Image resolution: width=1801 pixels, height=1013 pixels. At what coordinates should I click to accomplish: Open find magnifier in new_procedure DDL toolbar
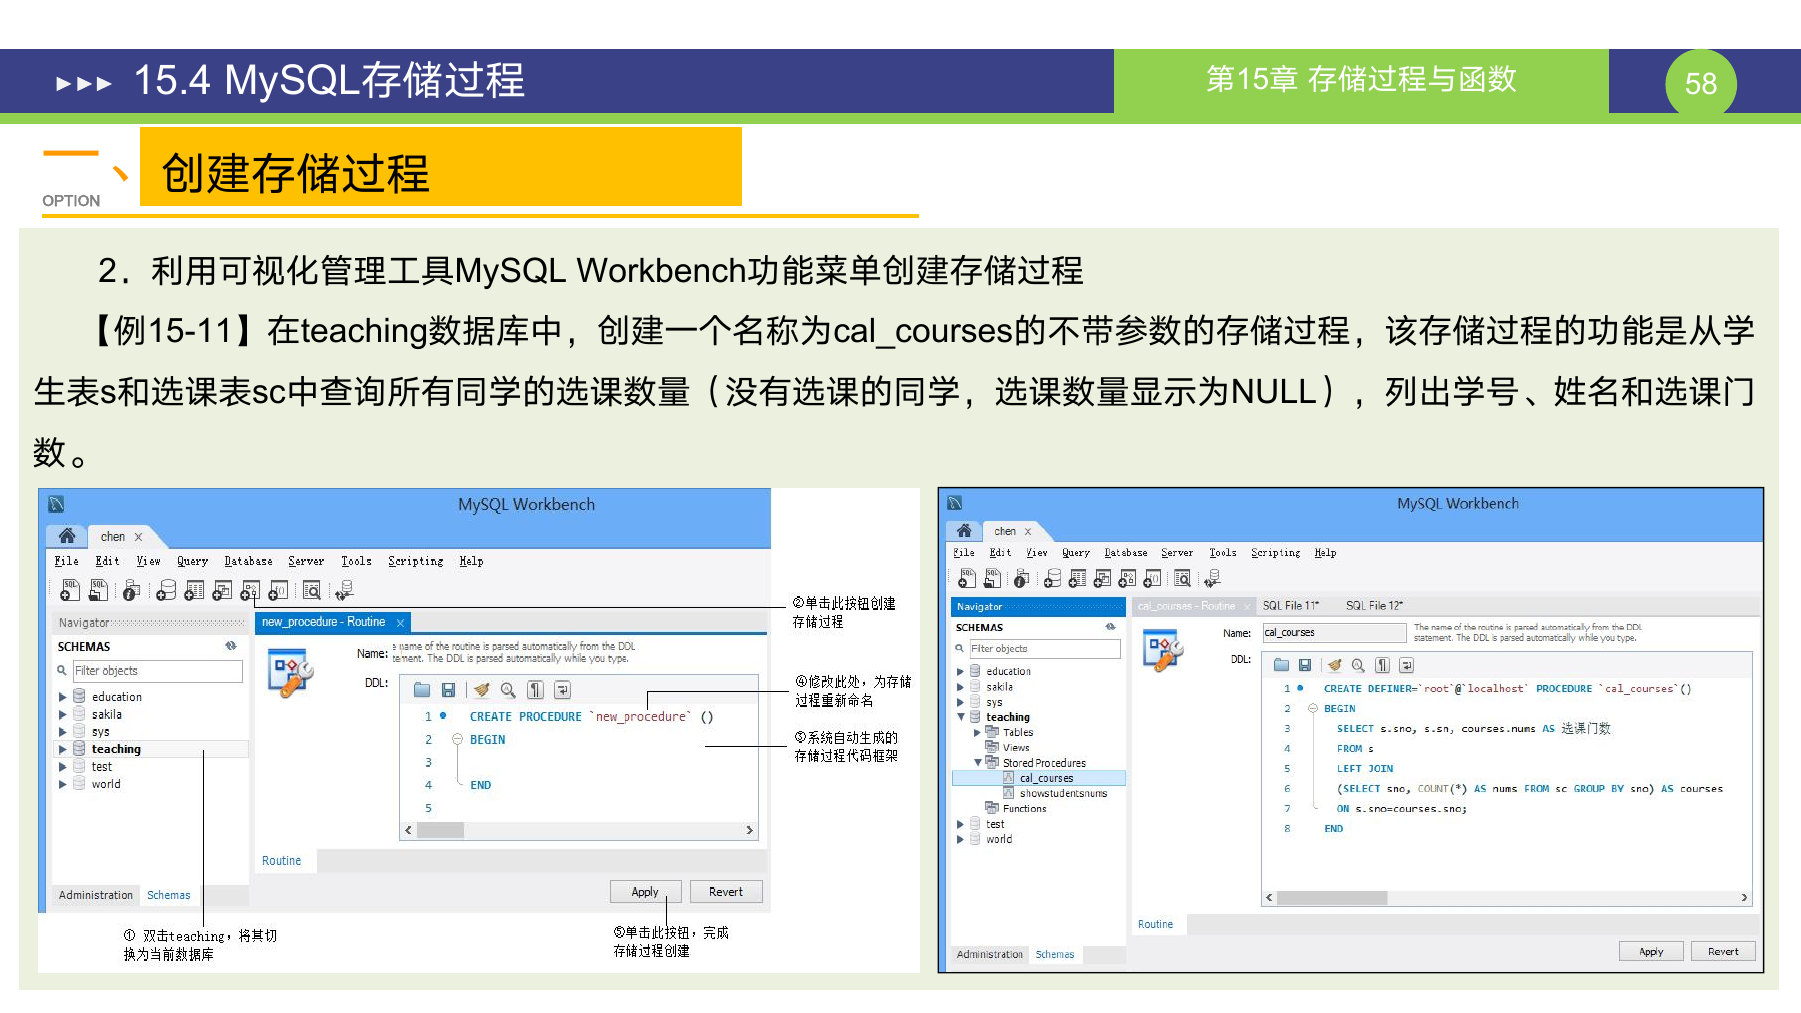click(508, 690)
